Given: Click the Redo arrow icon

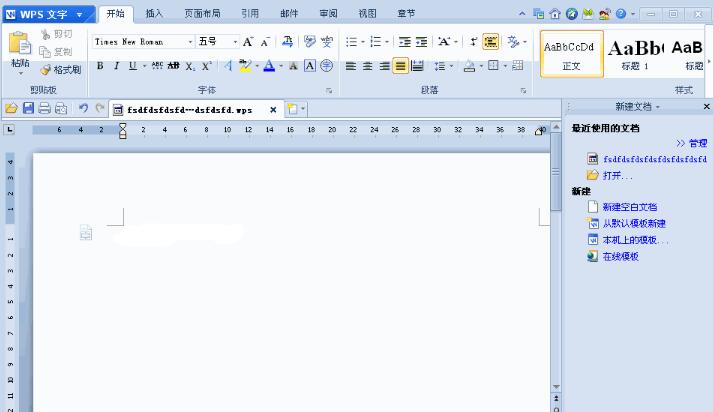Looking at the screenshot, I should 100,108.
